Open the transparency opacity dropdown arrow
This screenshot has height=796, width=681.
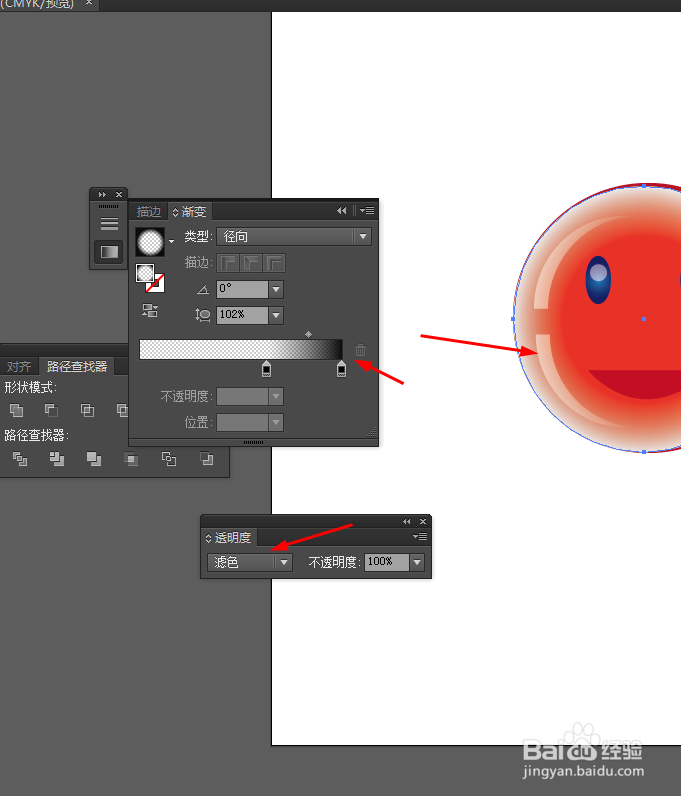coord(417,562)
